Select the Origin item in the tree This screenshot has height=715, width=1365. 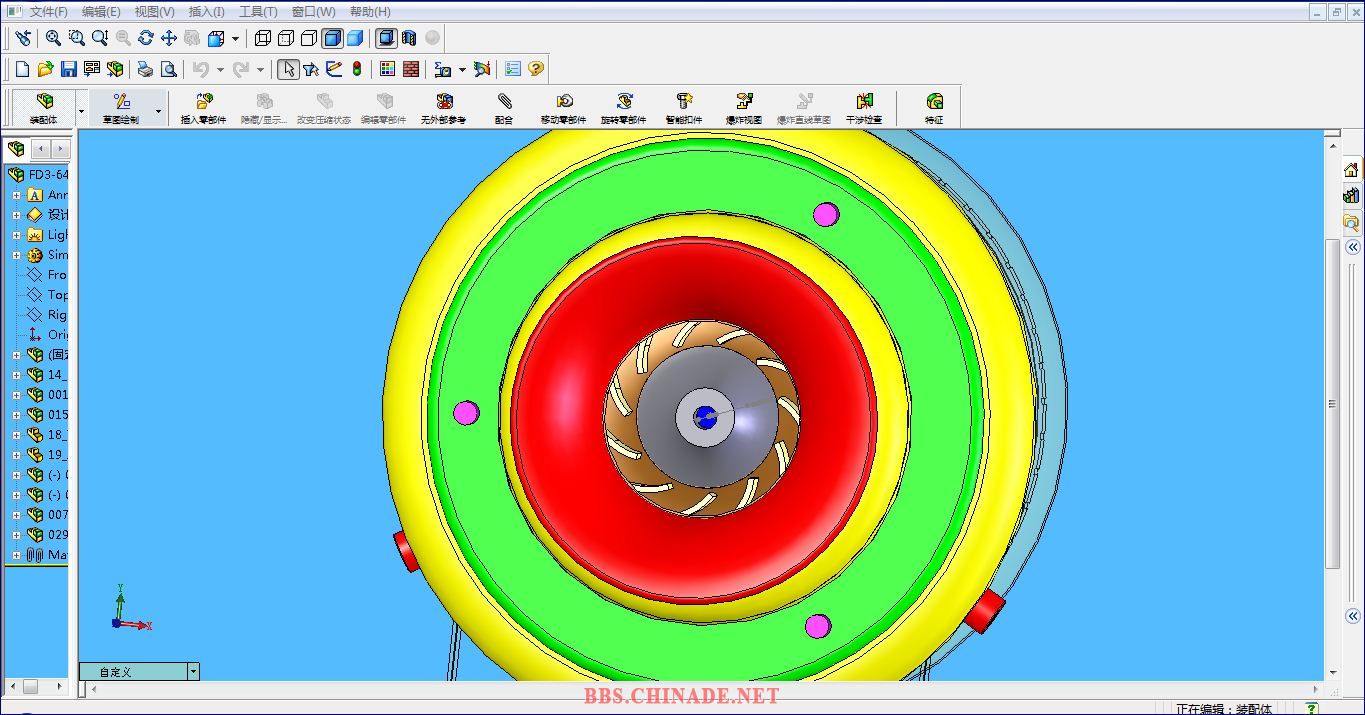pos(46,335)
